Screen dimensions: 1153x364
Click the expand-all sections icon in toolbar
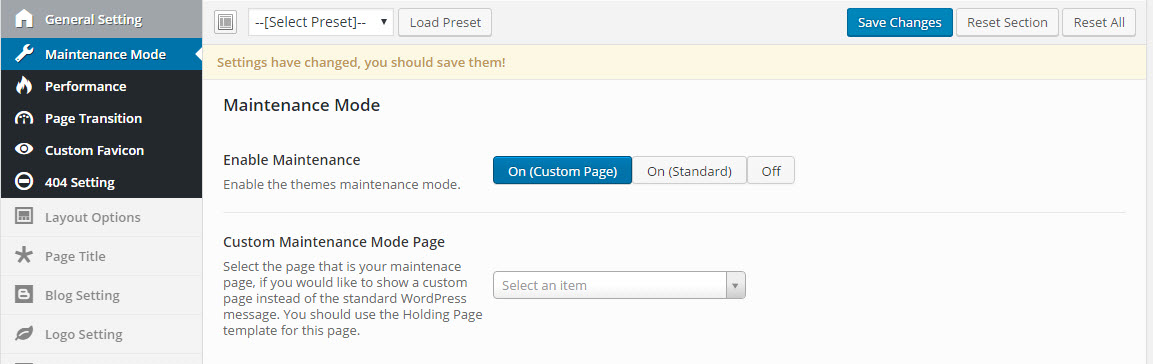click(x=226, y=22)
